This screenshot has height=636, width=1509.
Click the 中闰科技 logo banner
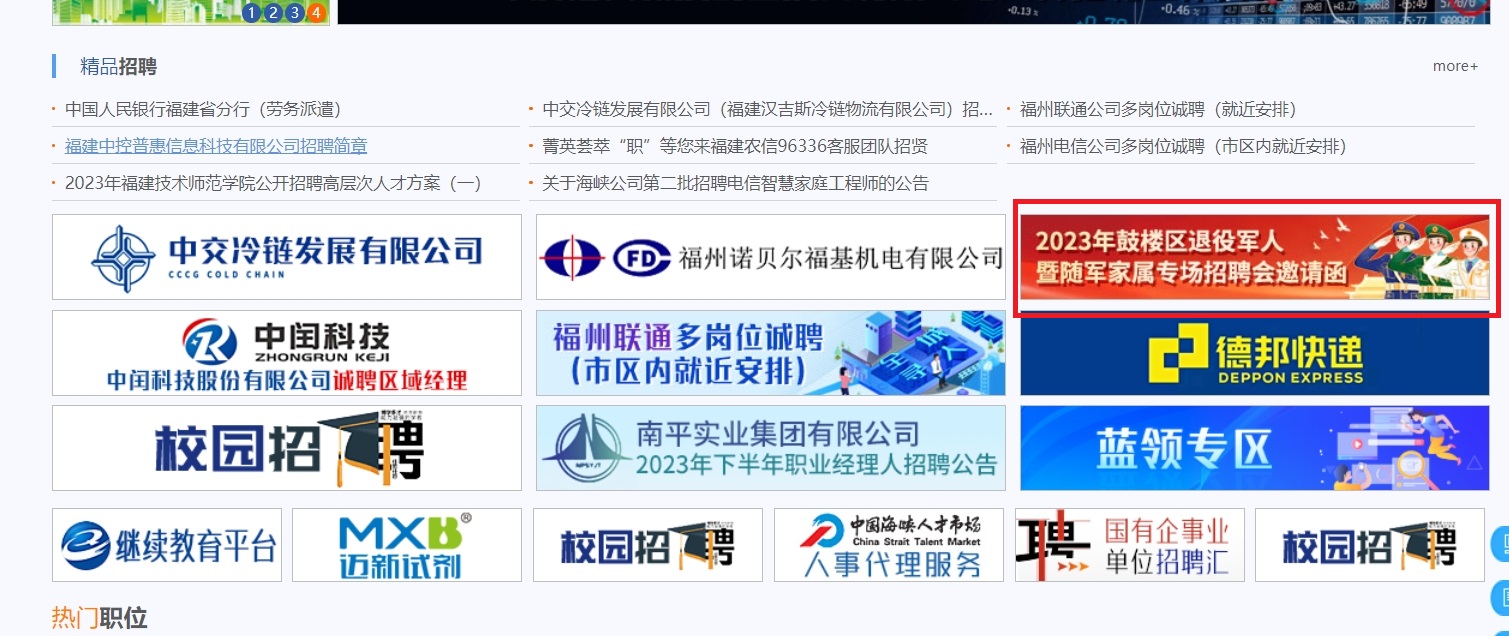pos(287,353)
